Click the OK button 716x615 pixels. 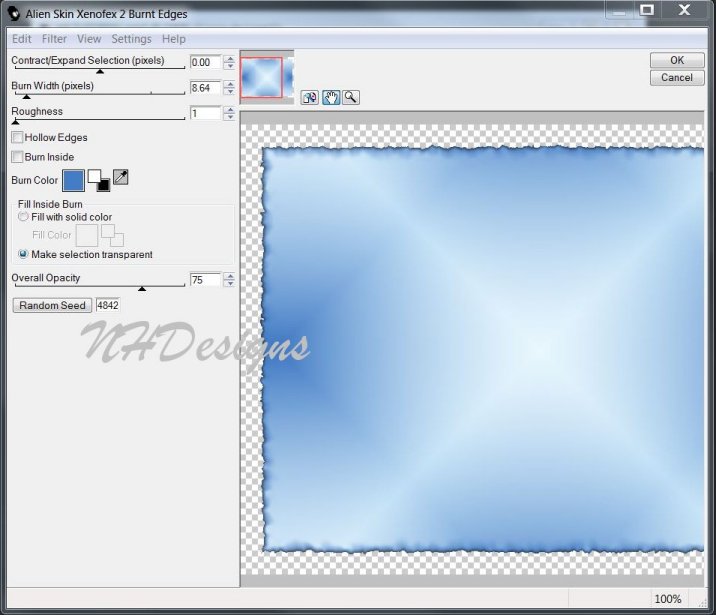coord(677,60)
